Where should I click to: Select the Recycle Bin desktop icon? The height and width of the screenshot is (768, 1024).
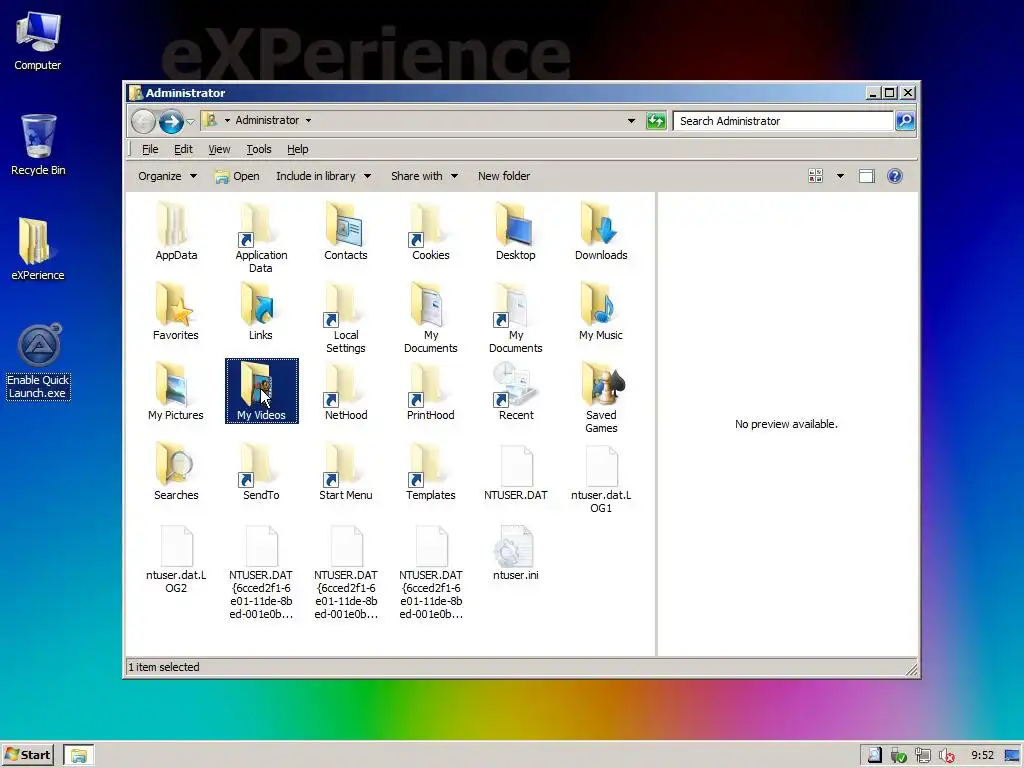(x=38, y=145)
